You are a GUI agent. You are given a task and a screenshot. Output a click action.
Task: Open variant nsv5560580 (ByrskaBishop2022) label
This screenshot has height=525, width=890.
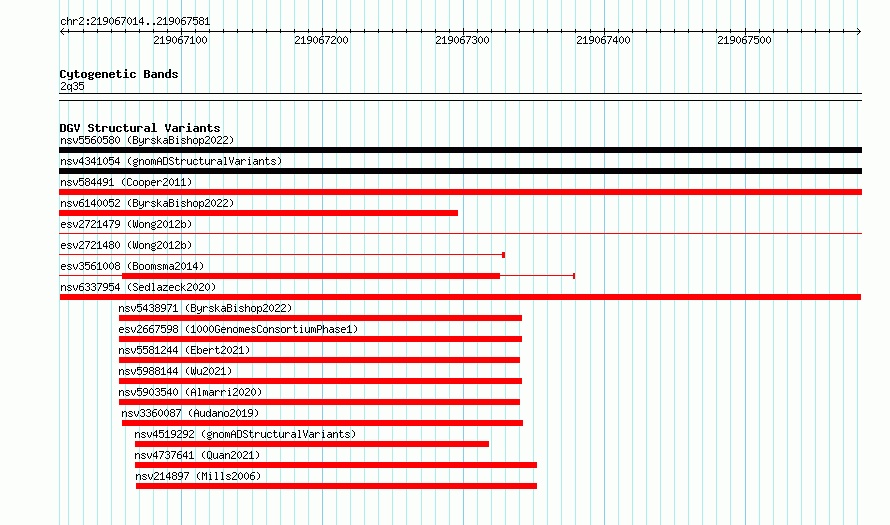coord(147,140)
